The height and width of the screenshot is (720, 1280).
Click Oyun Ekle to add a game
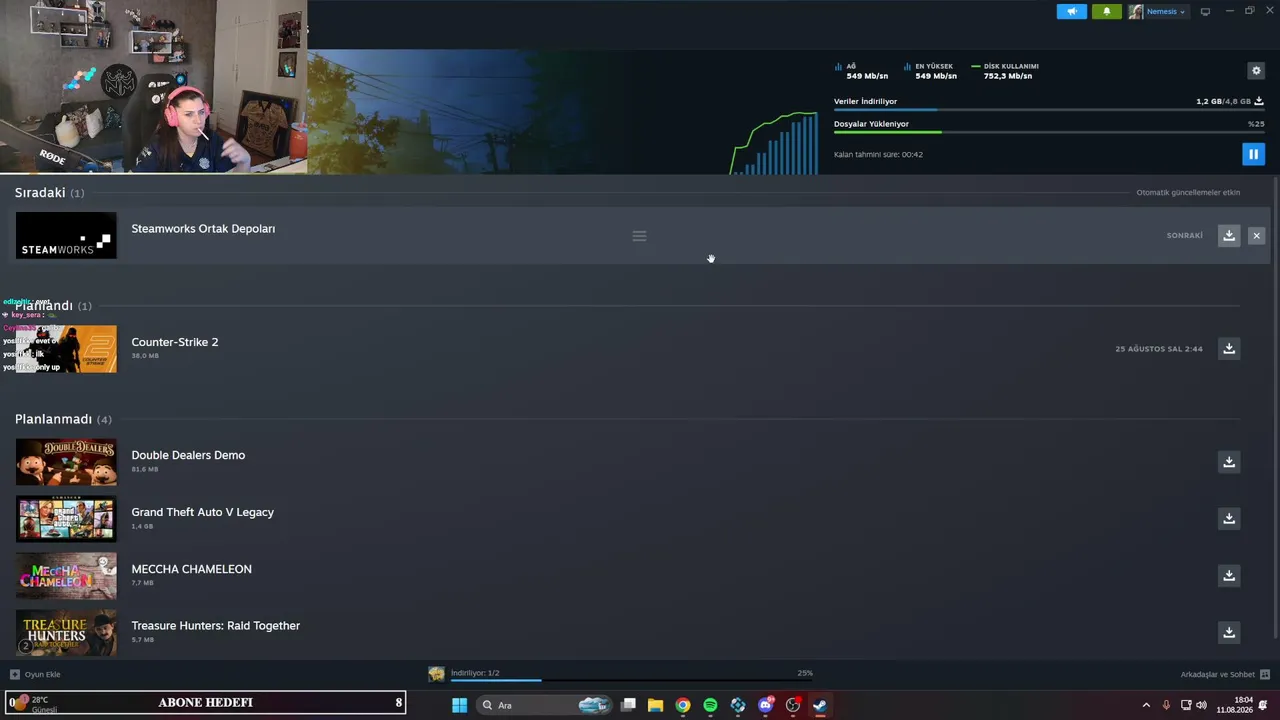tap(35, 674)
